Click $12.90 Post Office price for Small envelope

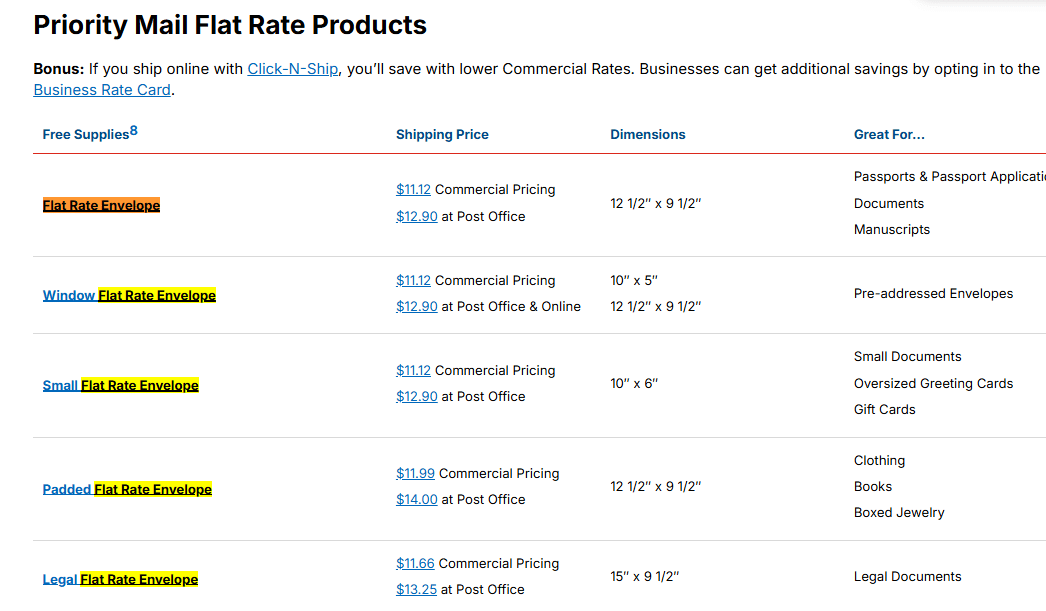tap(417, 397)
